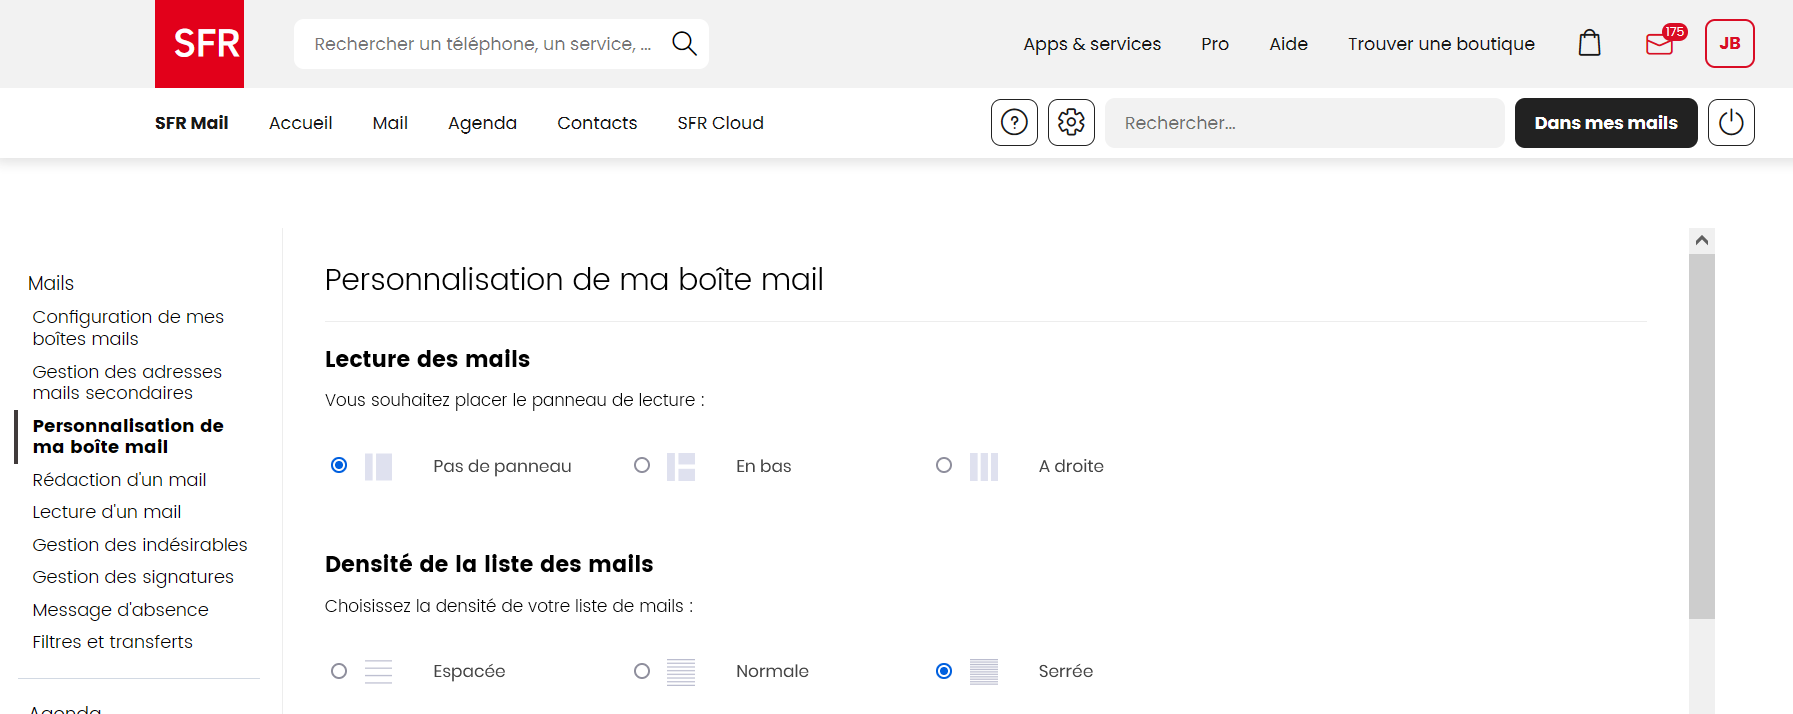The image size is (1793, 714).
Task: Click the power logout icon
Action: (1731, 123)
